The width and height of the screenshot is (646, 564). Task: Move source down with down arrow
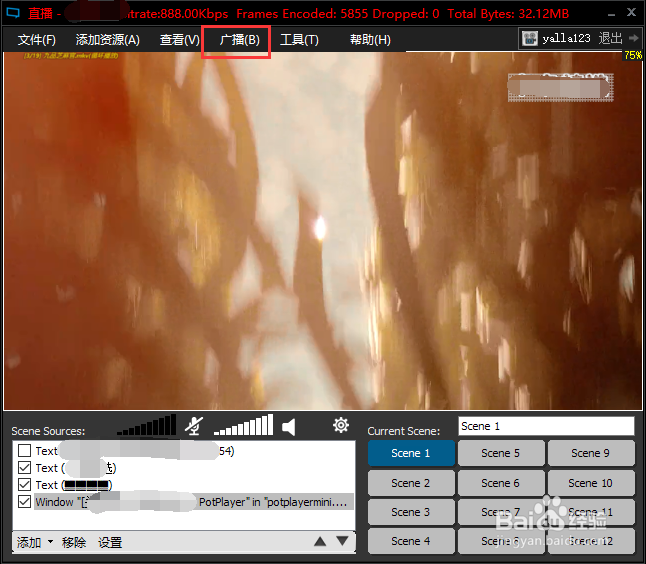[x=342, y=541]
